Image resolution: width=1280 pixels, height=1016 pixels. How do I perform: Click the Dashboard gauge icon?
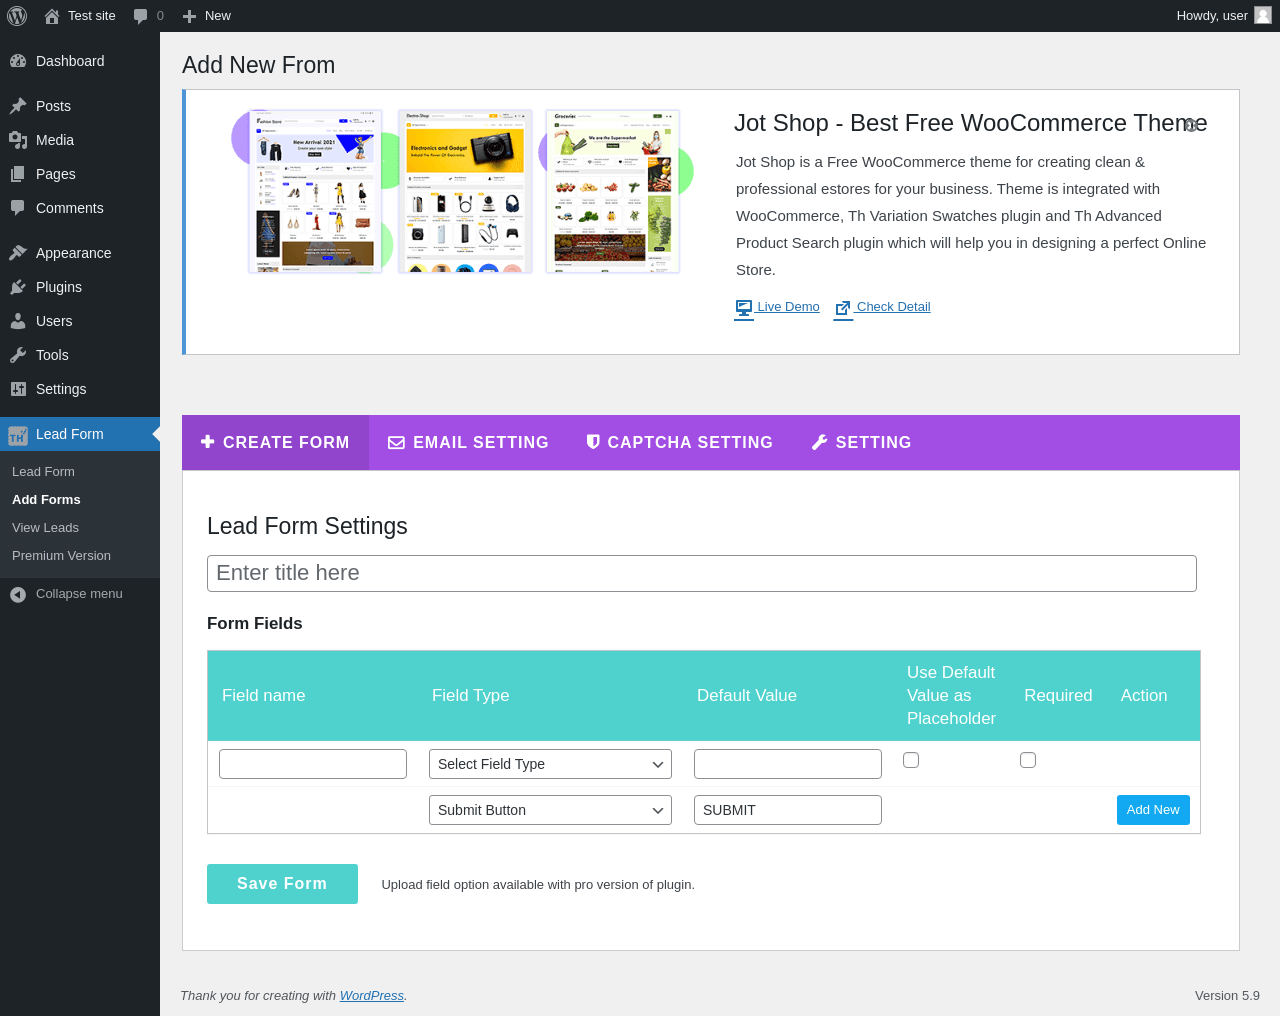click(18, 61)
